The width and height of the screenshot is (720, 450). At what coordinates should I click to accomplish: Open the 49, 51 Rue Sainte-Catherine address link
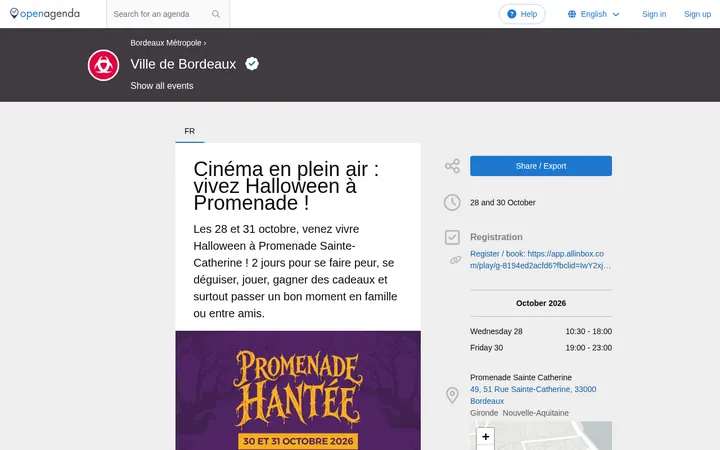533,395
